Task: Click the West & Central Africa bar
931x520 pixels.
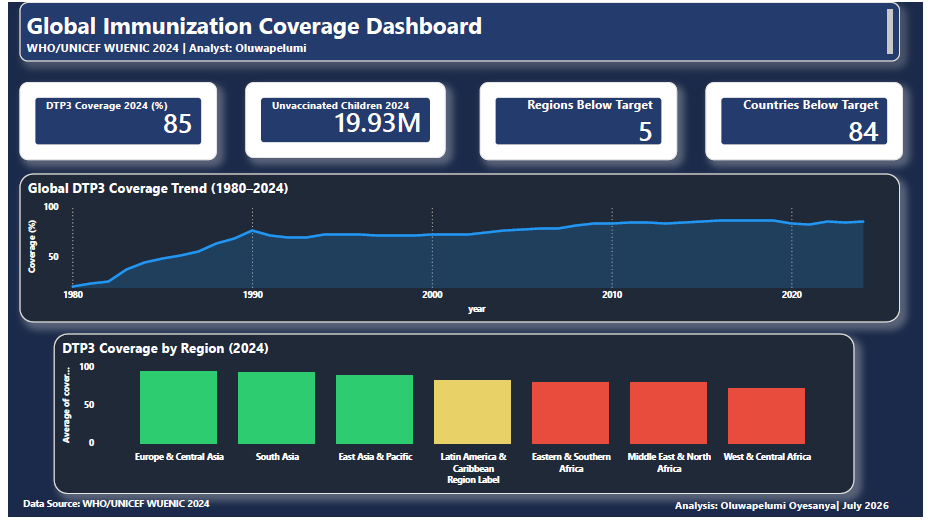Action: click(x=767, y=416)
